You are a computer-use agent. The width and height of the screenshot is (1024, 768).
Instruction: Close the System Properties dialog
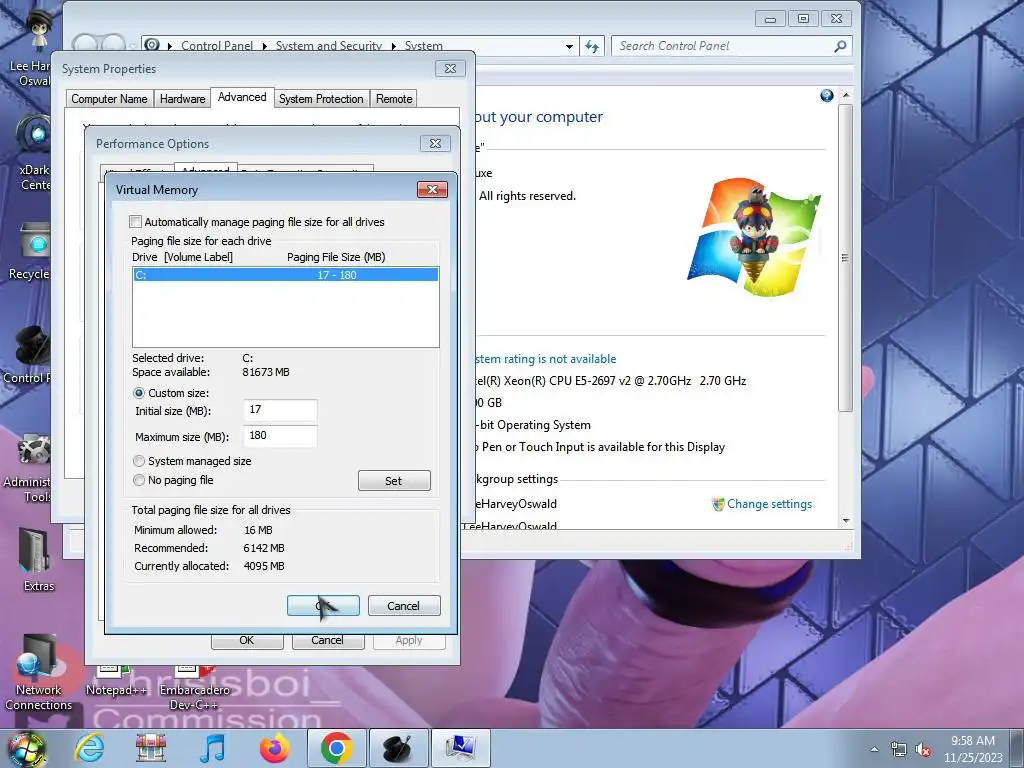click(x=451, y=69)
